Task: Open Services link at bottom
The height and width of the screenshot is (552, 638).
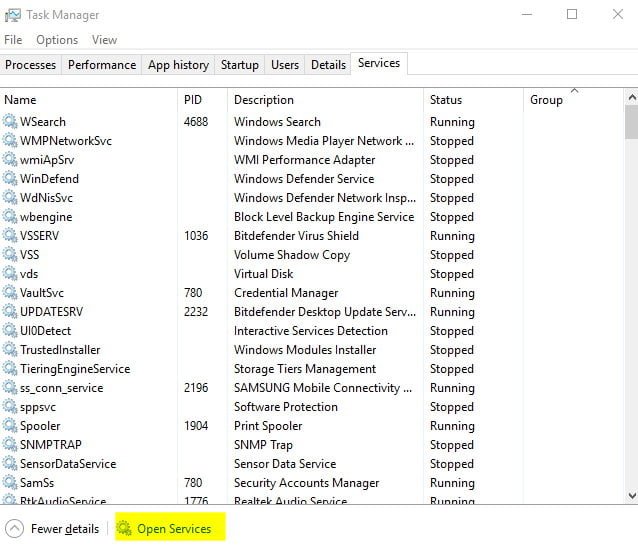Action: pos(174,528)
